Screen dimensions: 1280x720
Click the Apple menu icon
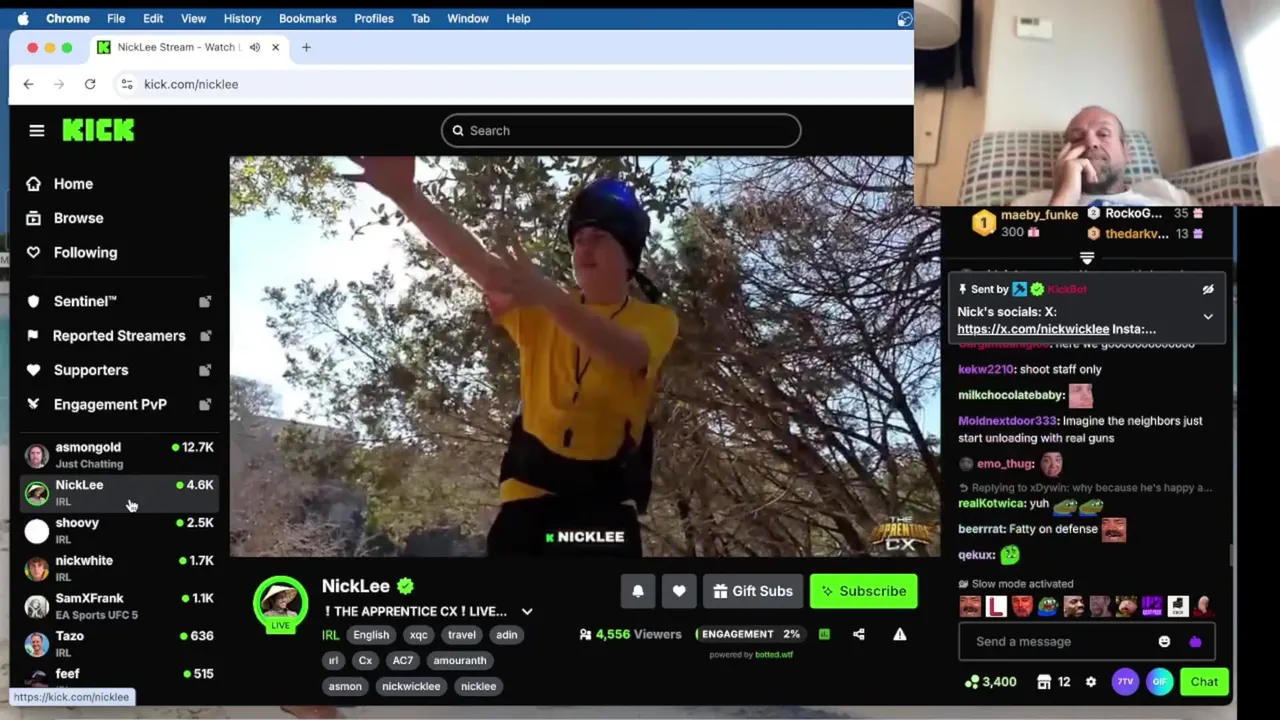coord(23,18)
